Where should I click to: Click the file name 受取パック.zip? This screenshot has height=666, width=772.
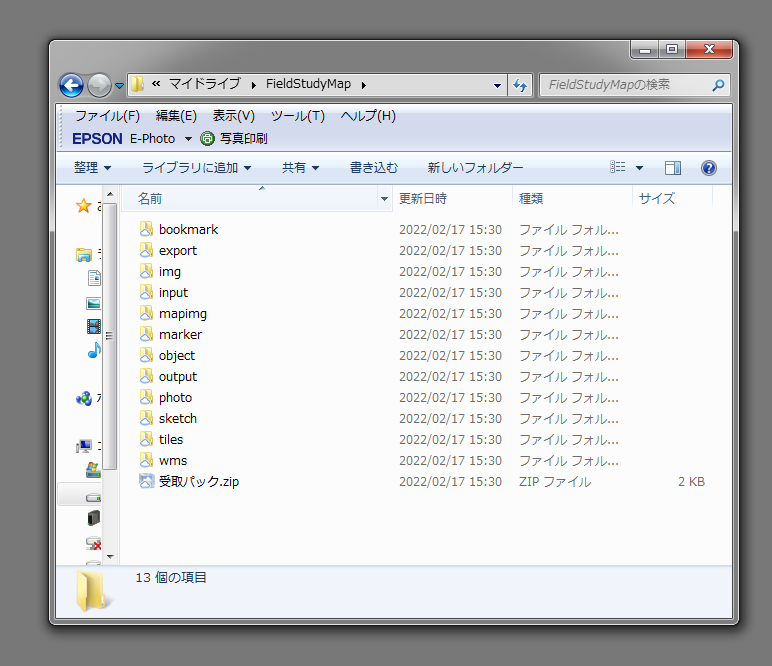coord(198,481)
